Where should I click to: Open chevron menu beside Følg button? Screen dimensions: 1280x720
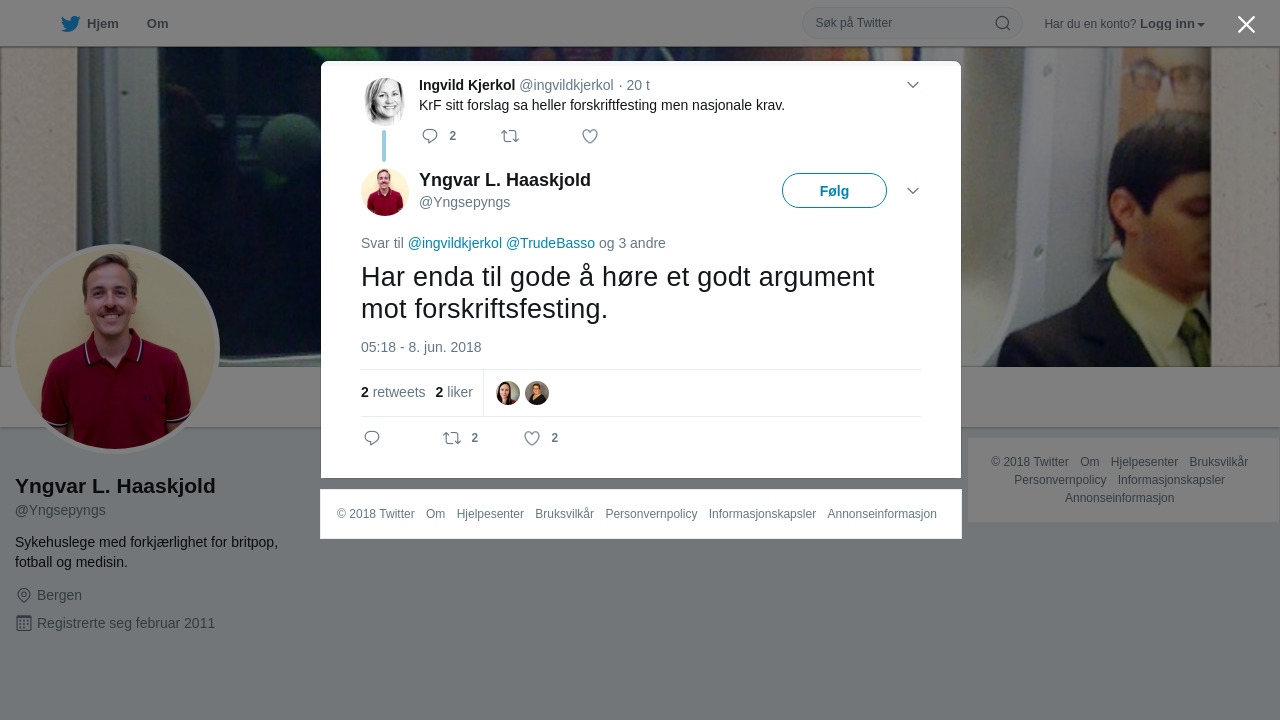tap(913, 191)
